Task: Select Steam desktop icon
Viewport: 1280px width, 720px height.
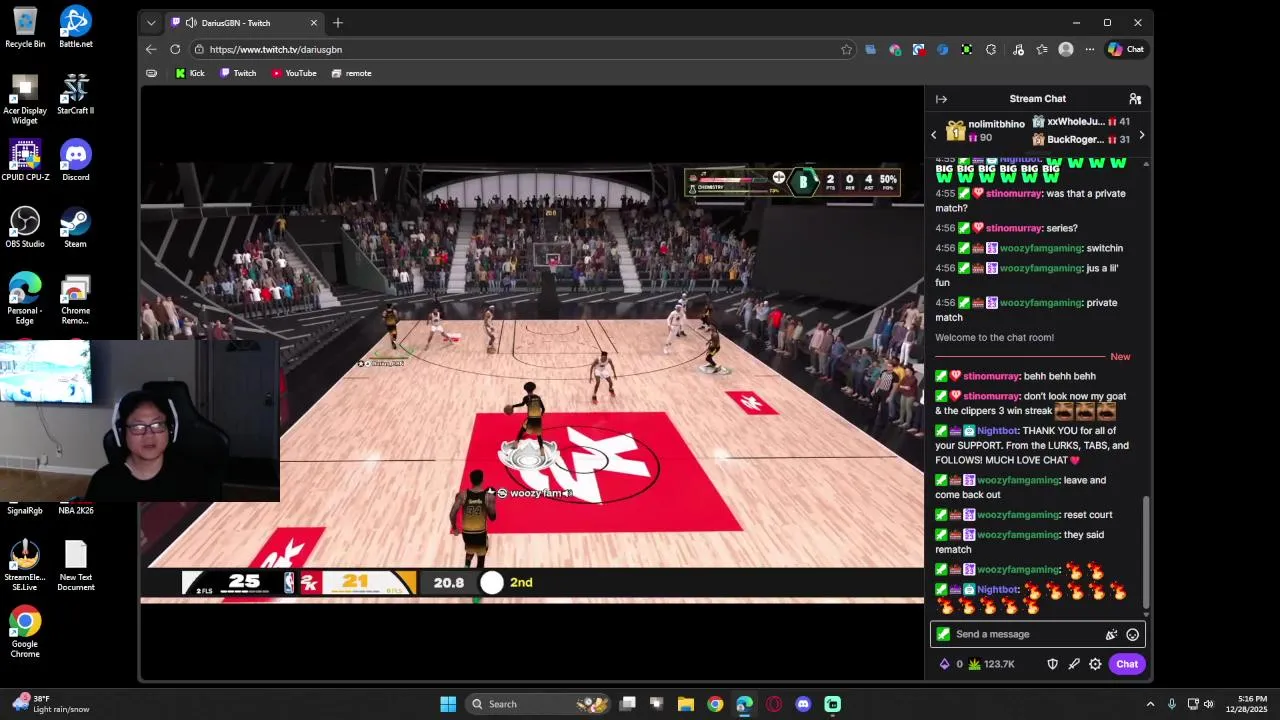Action: [76, 227]
